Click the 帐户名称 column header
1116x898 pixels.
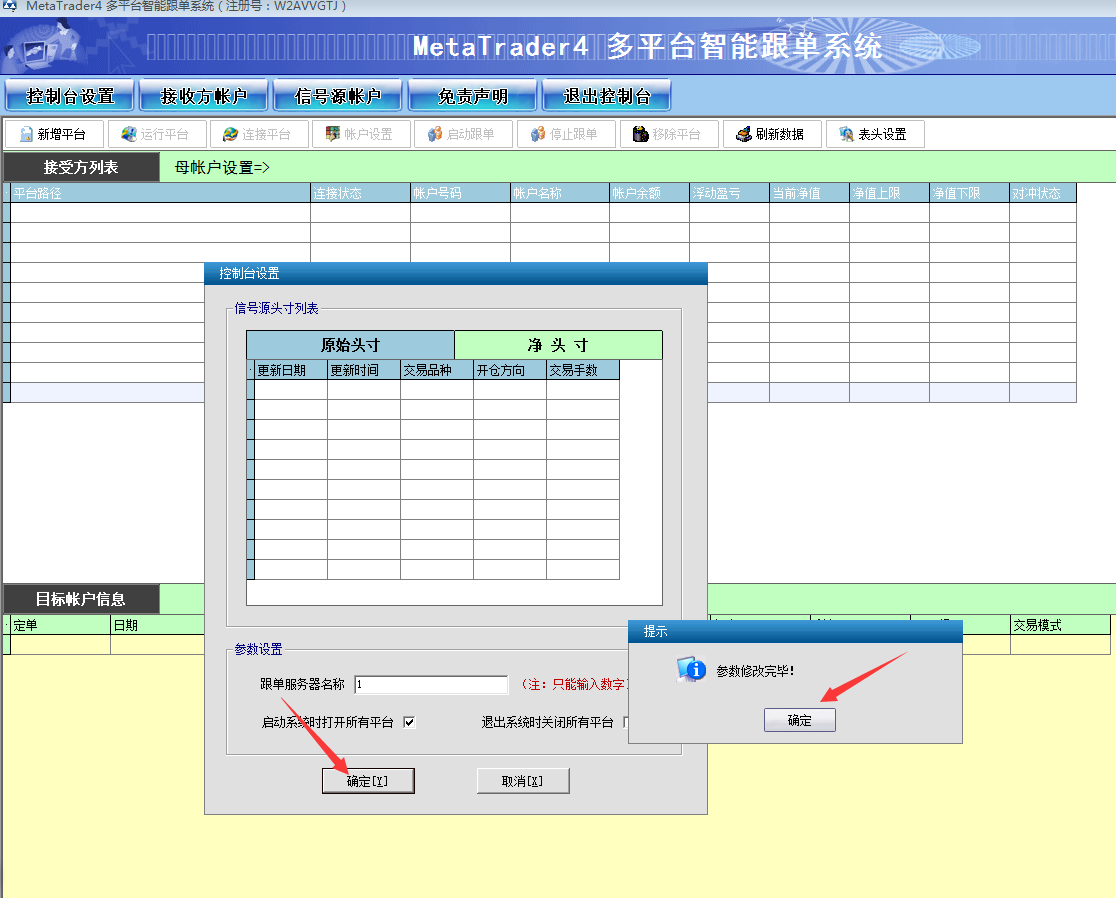pyautogui.click(x=560, y=193)
